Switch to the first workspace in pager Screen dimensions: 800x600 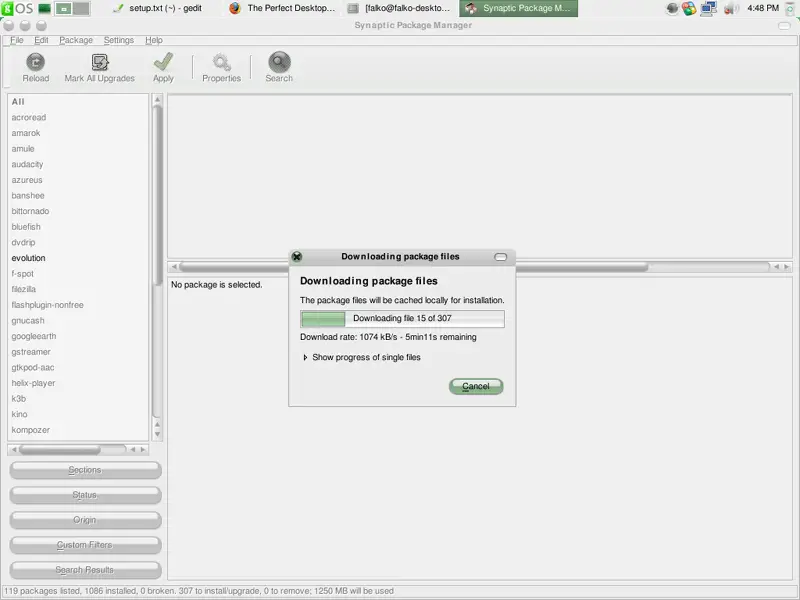63,9
